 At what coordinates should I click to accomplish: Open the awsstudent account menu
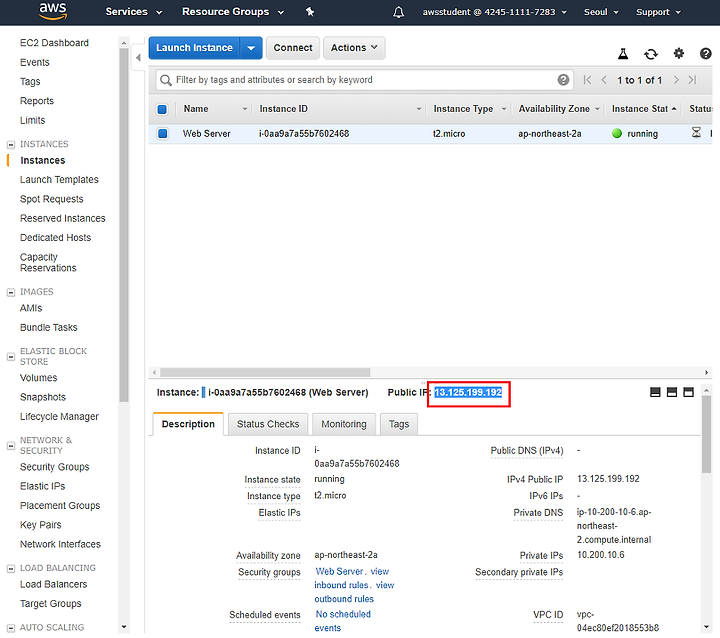[495, 12]
